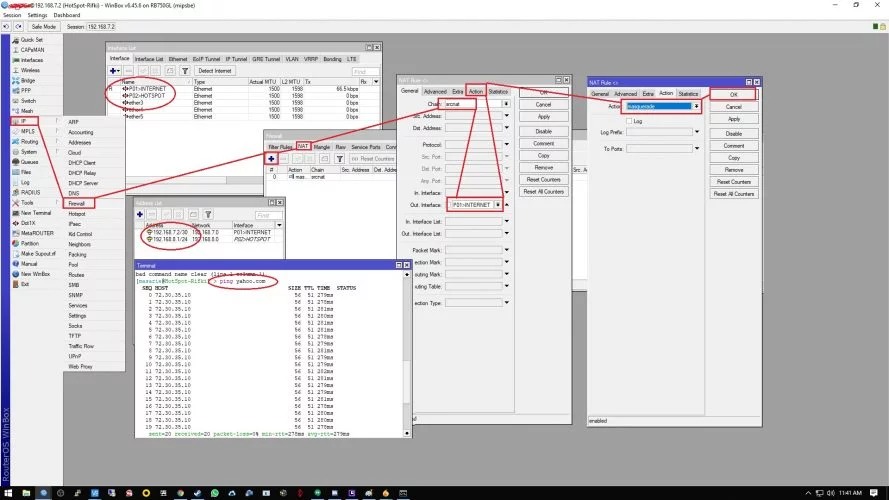Image resolution: width=889 pixels, height=500 pixels.
Task: Open the Chain dropdown showing srcnat
Action: tap(505, 103)
